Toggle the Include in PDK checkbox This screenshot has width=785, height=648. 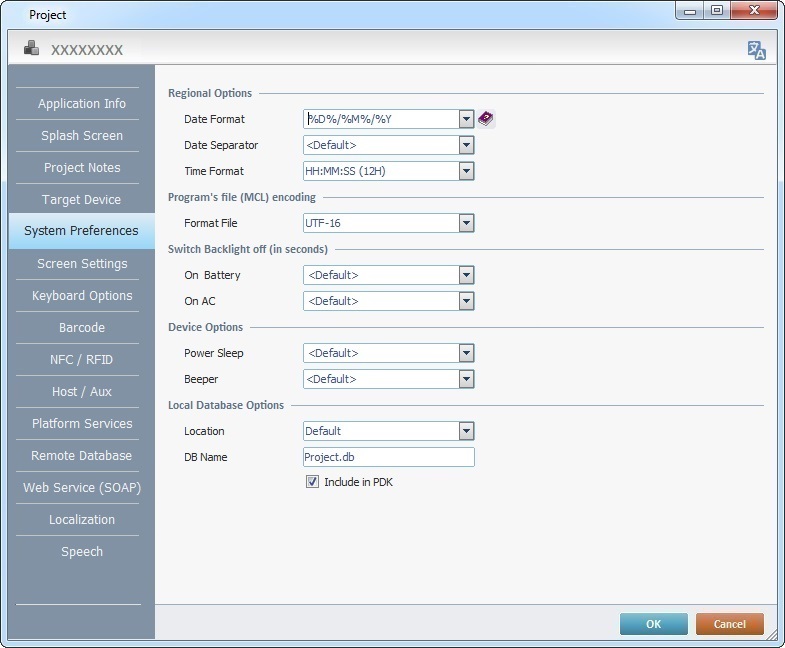[x=312, y=482]
